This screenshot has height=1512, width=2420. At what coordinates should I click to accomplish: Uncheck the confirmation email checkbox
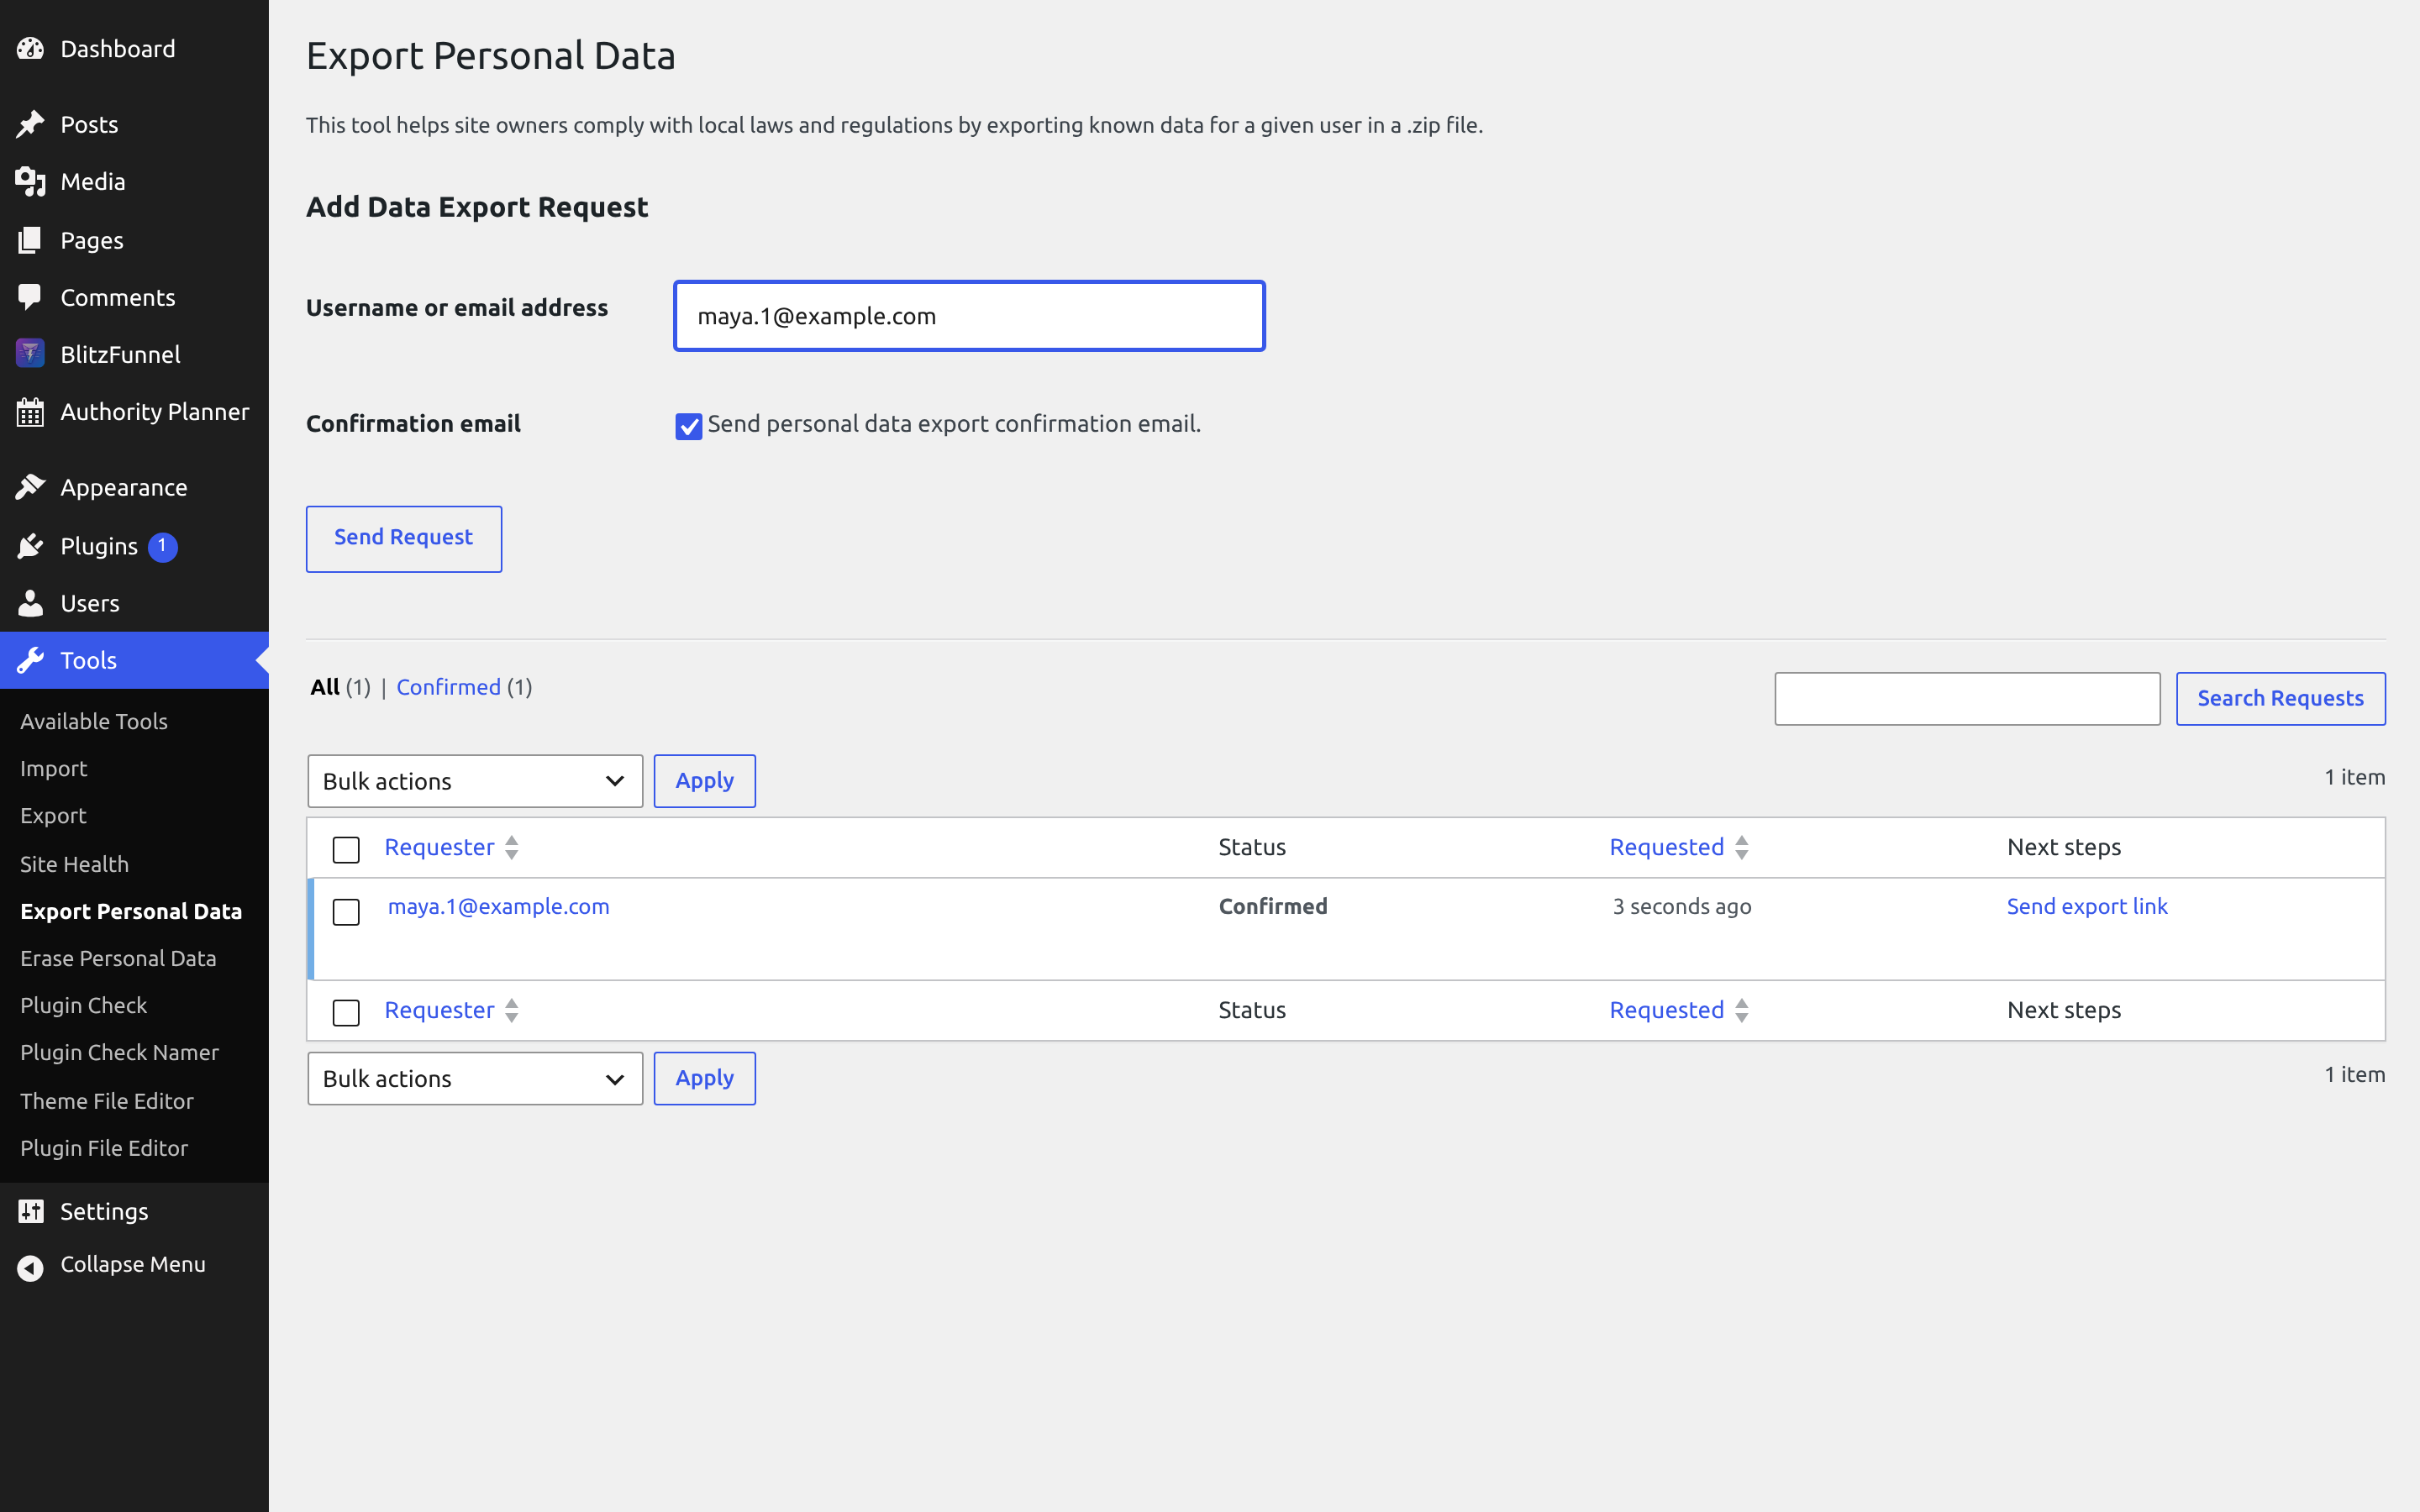[x=689, y=426]
